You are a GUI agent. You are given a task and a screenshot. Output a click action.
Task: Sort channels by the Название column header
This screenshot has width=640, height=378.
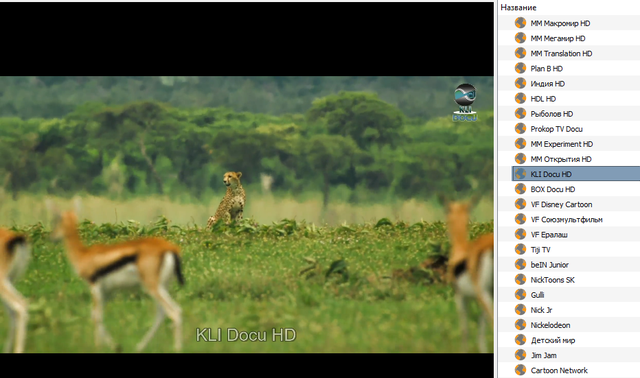pos(518,8)
